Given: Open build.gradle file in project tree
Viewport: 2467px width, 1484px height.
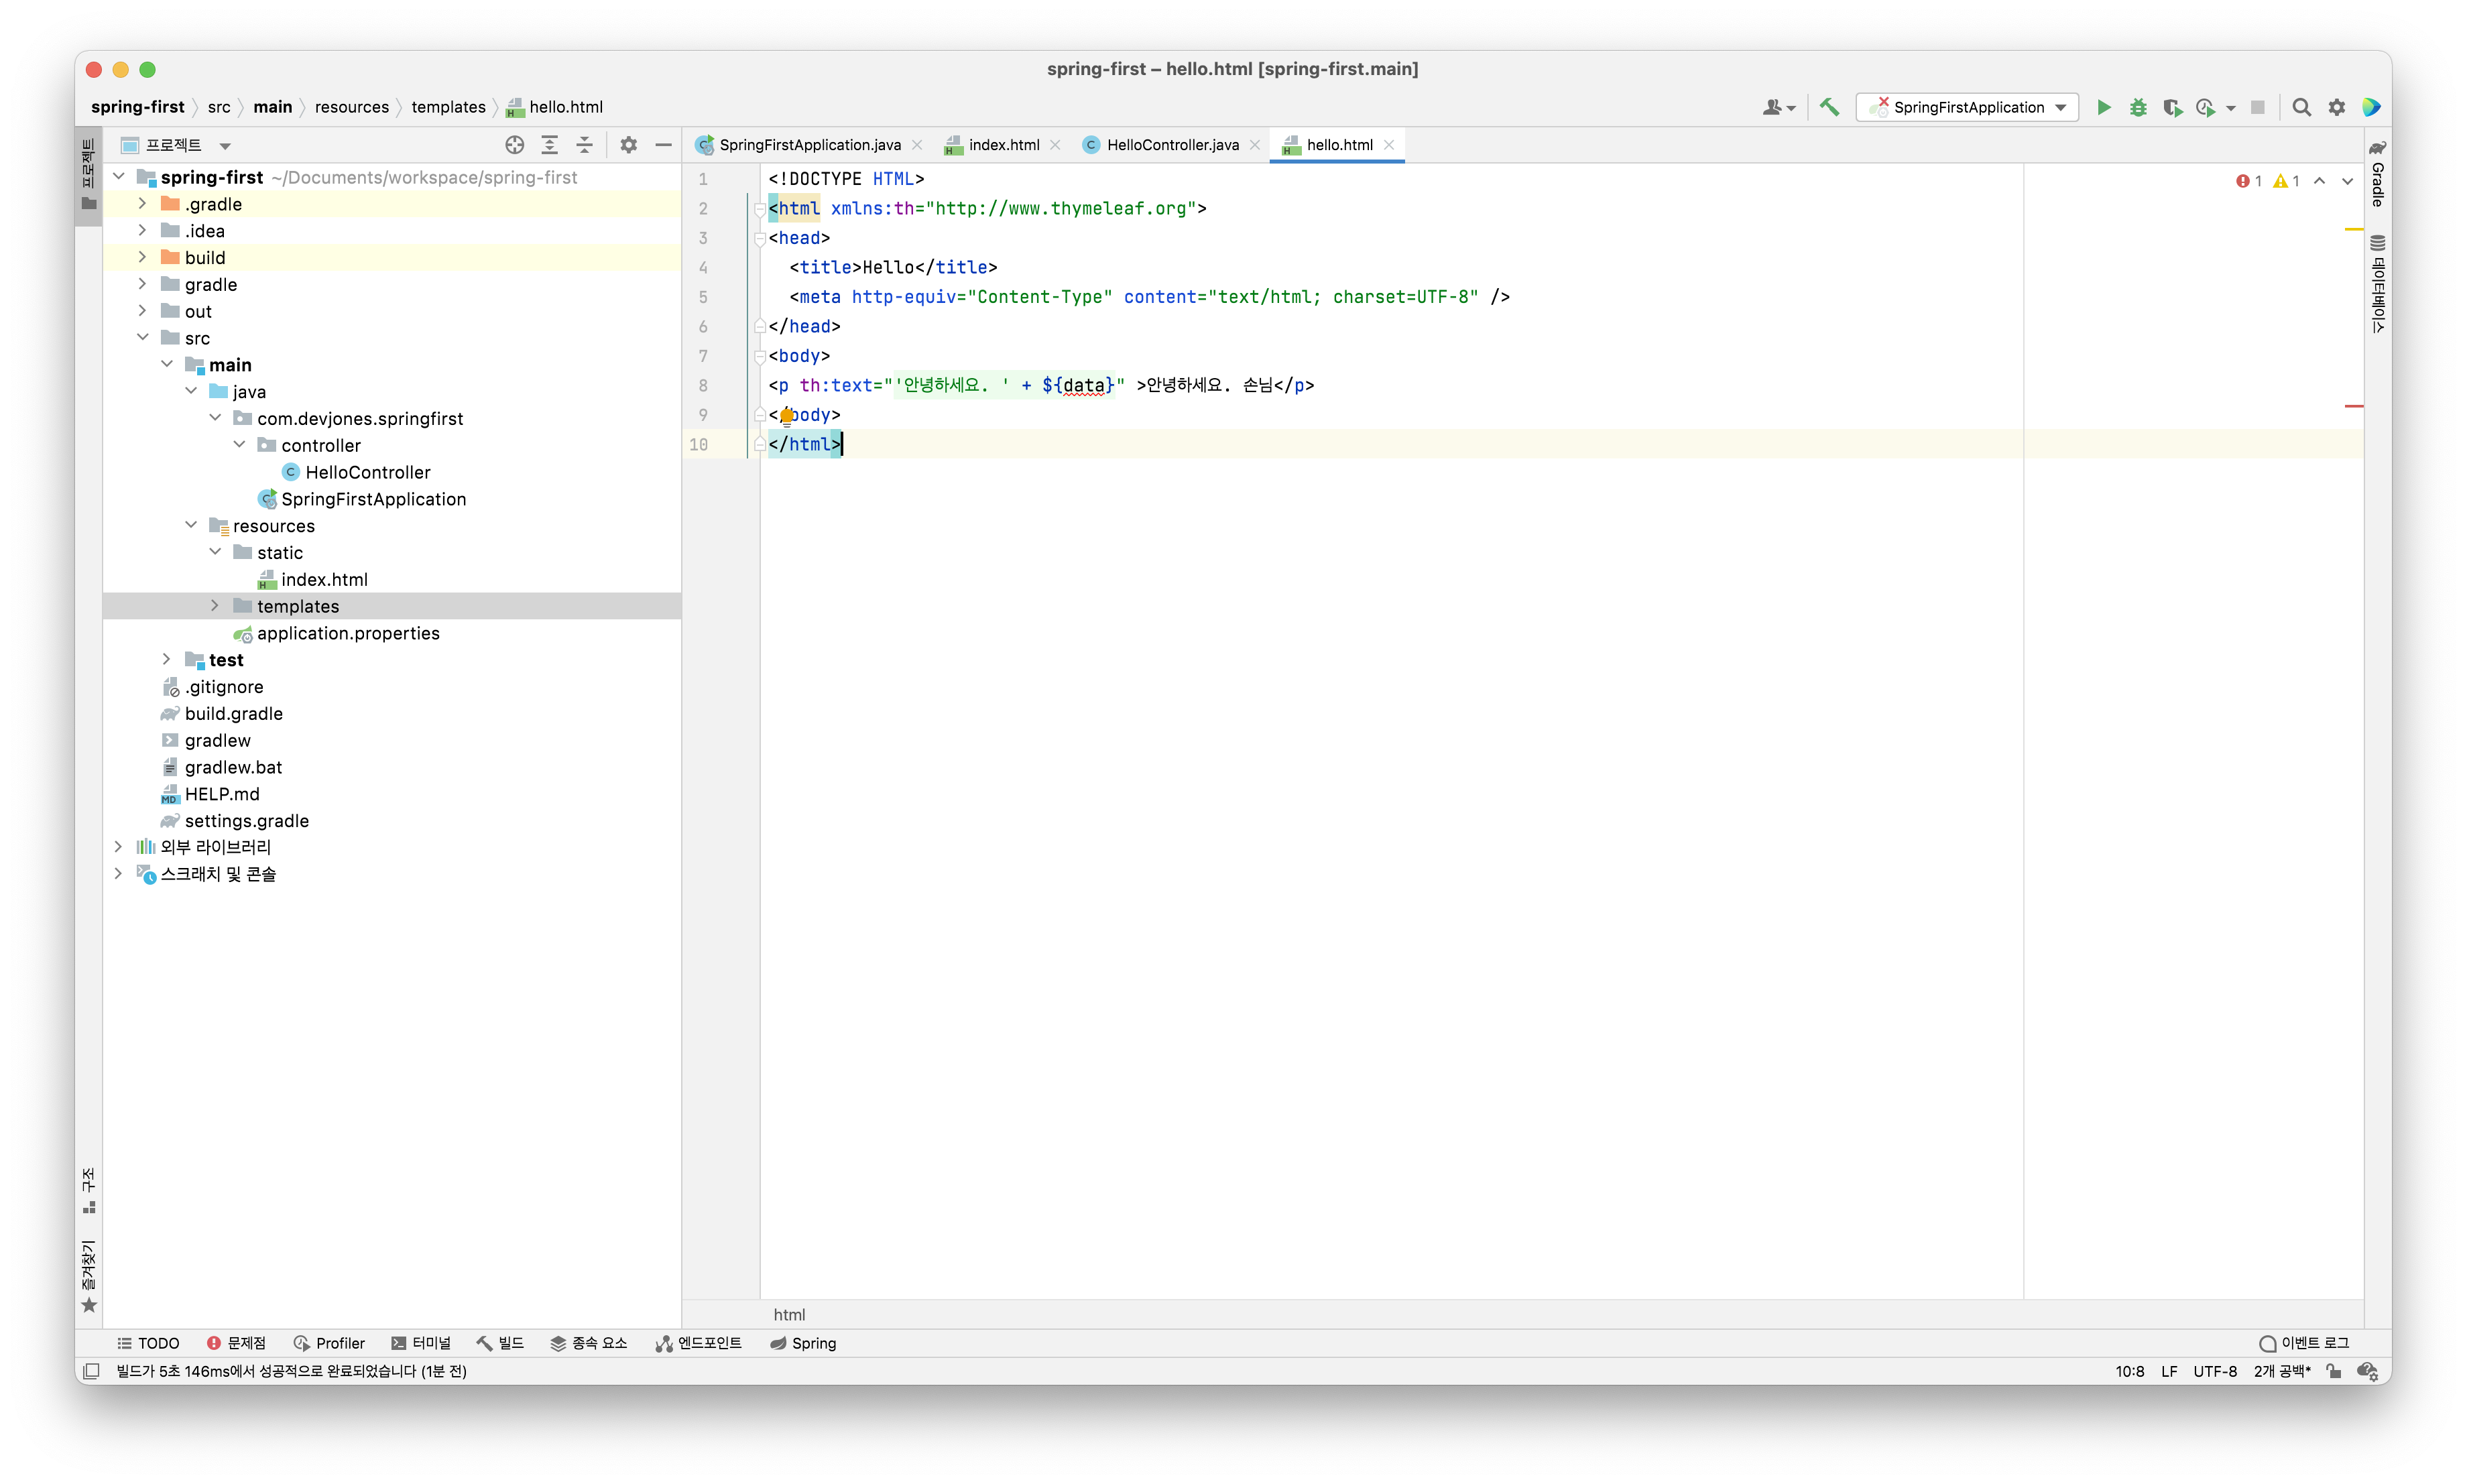Looking at the screenshot, I should [233, 713].
